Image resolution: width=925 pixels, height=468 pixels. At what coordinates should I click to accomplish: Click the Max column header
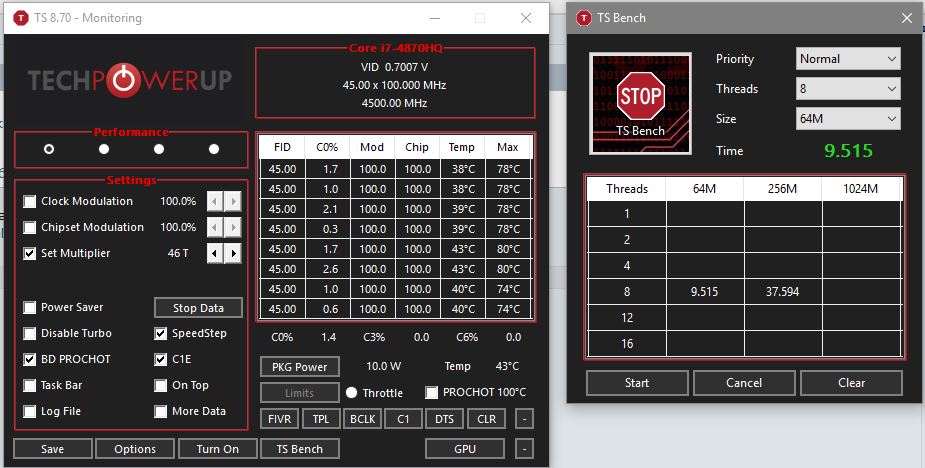tap(507, 147)
